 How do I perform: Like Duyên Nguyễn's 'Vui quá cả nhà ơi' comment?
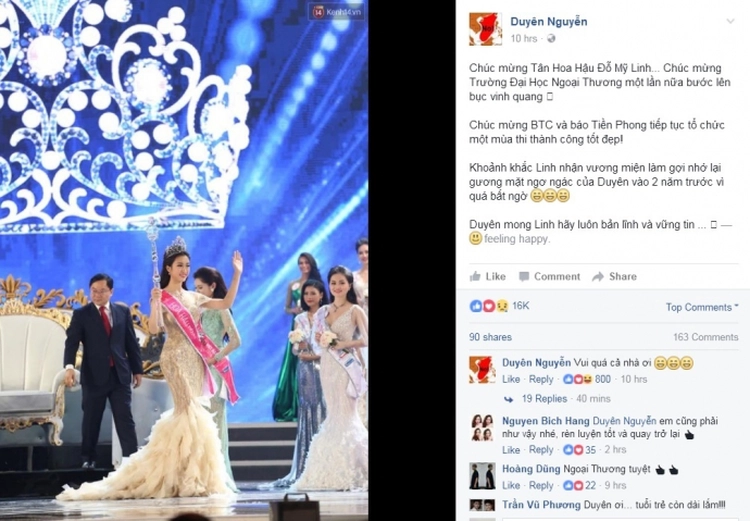coord(511,379)
